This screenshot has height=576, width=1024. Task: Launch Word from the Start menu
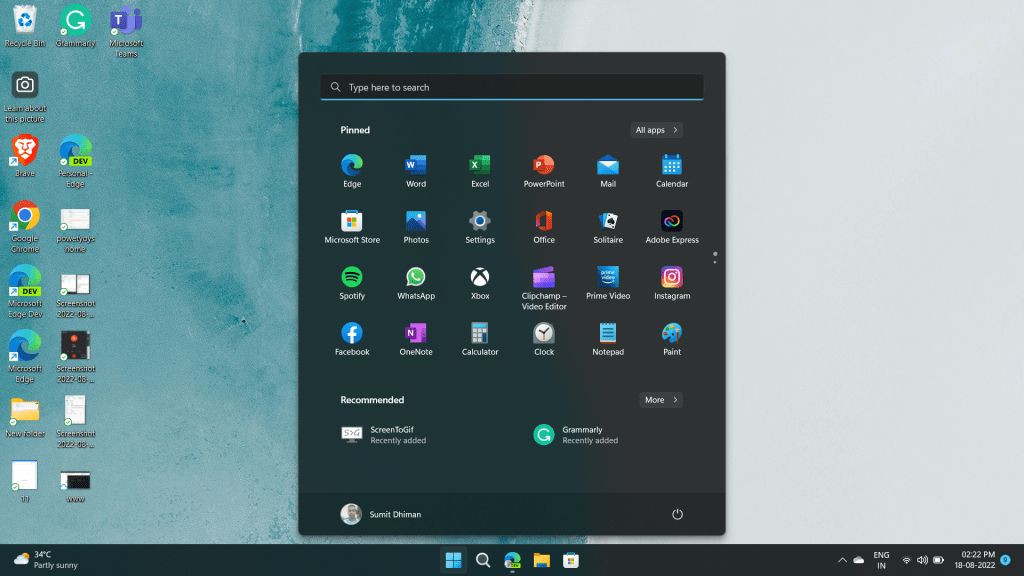click(x=416, y=171)
